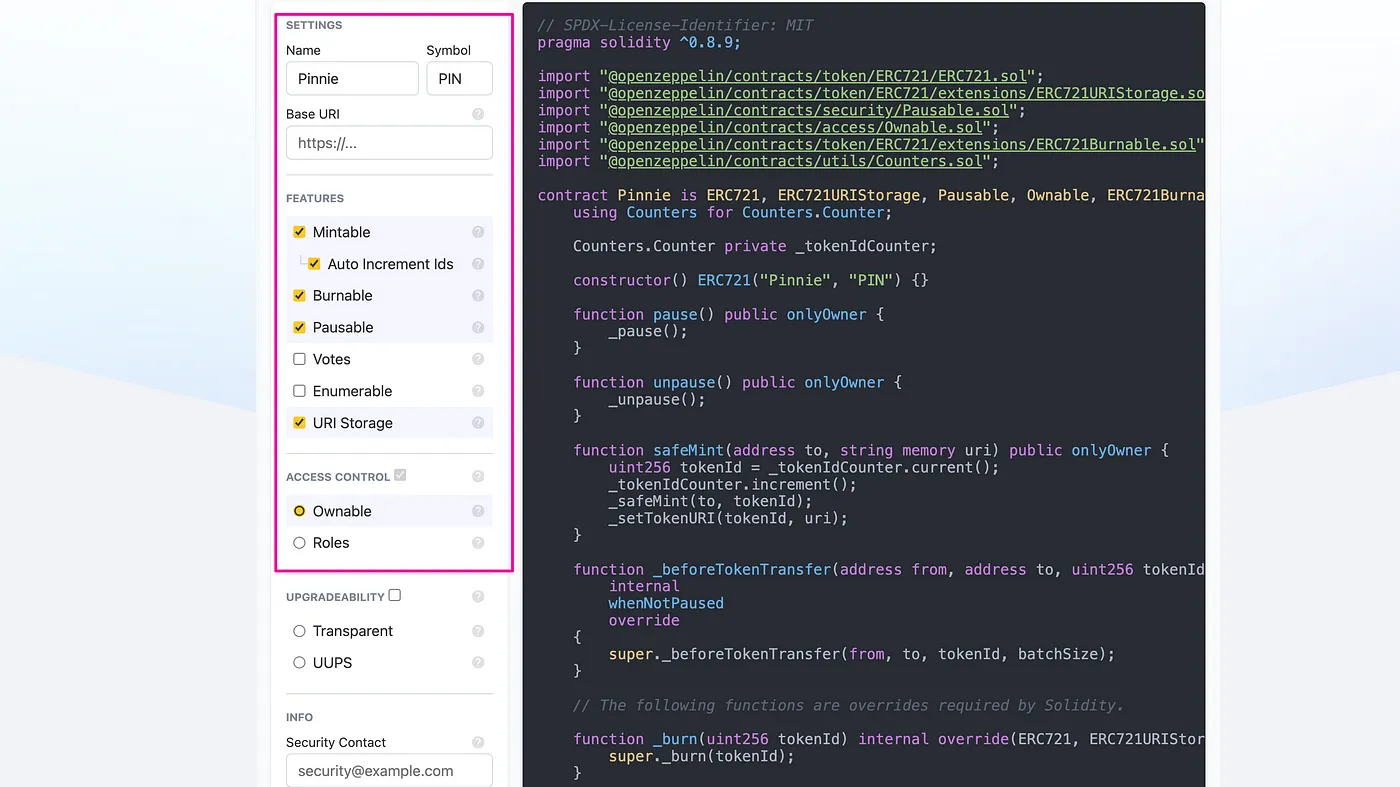This screenshot has width=1400, height=787.
Task: Open the Access Control section help icon
Action: pyautogui.click(x=478, y=477)
